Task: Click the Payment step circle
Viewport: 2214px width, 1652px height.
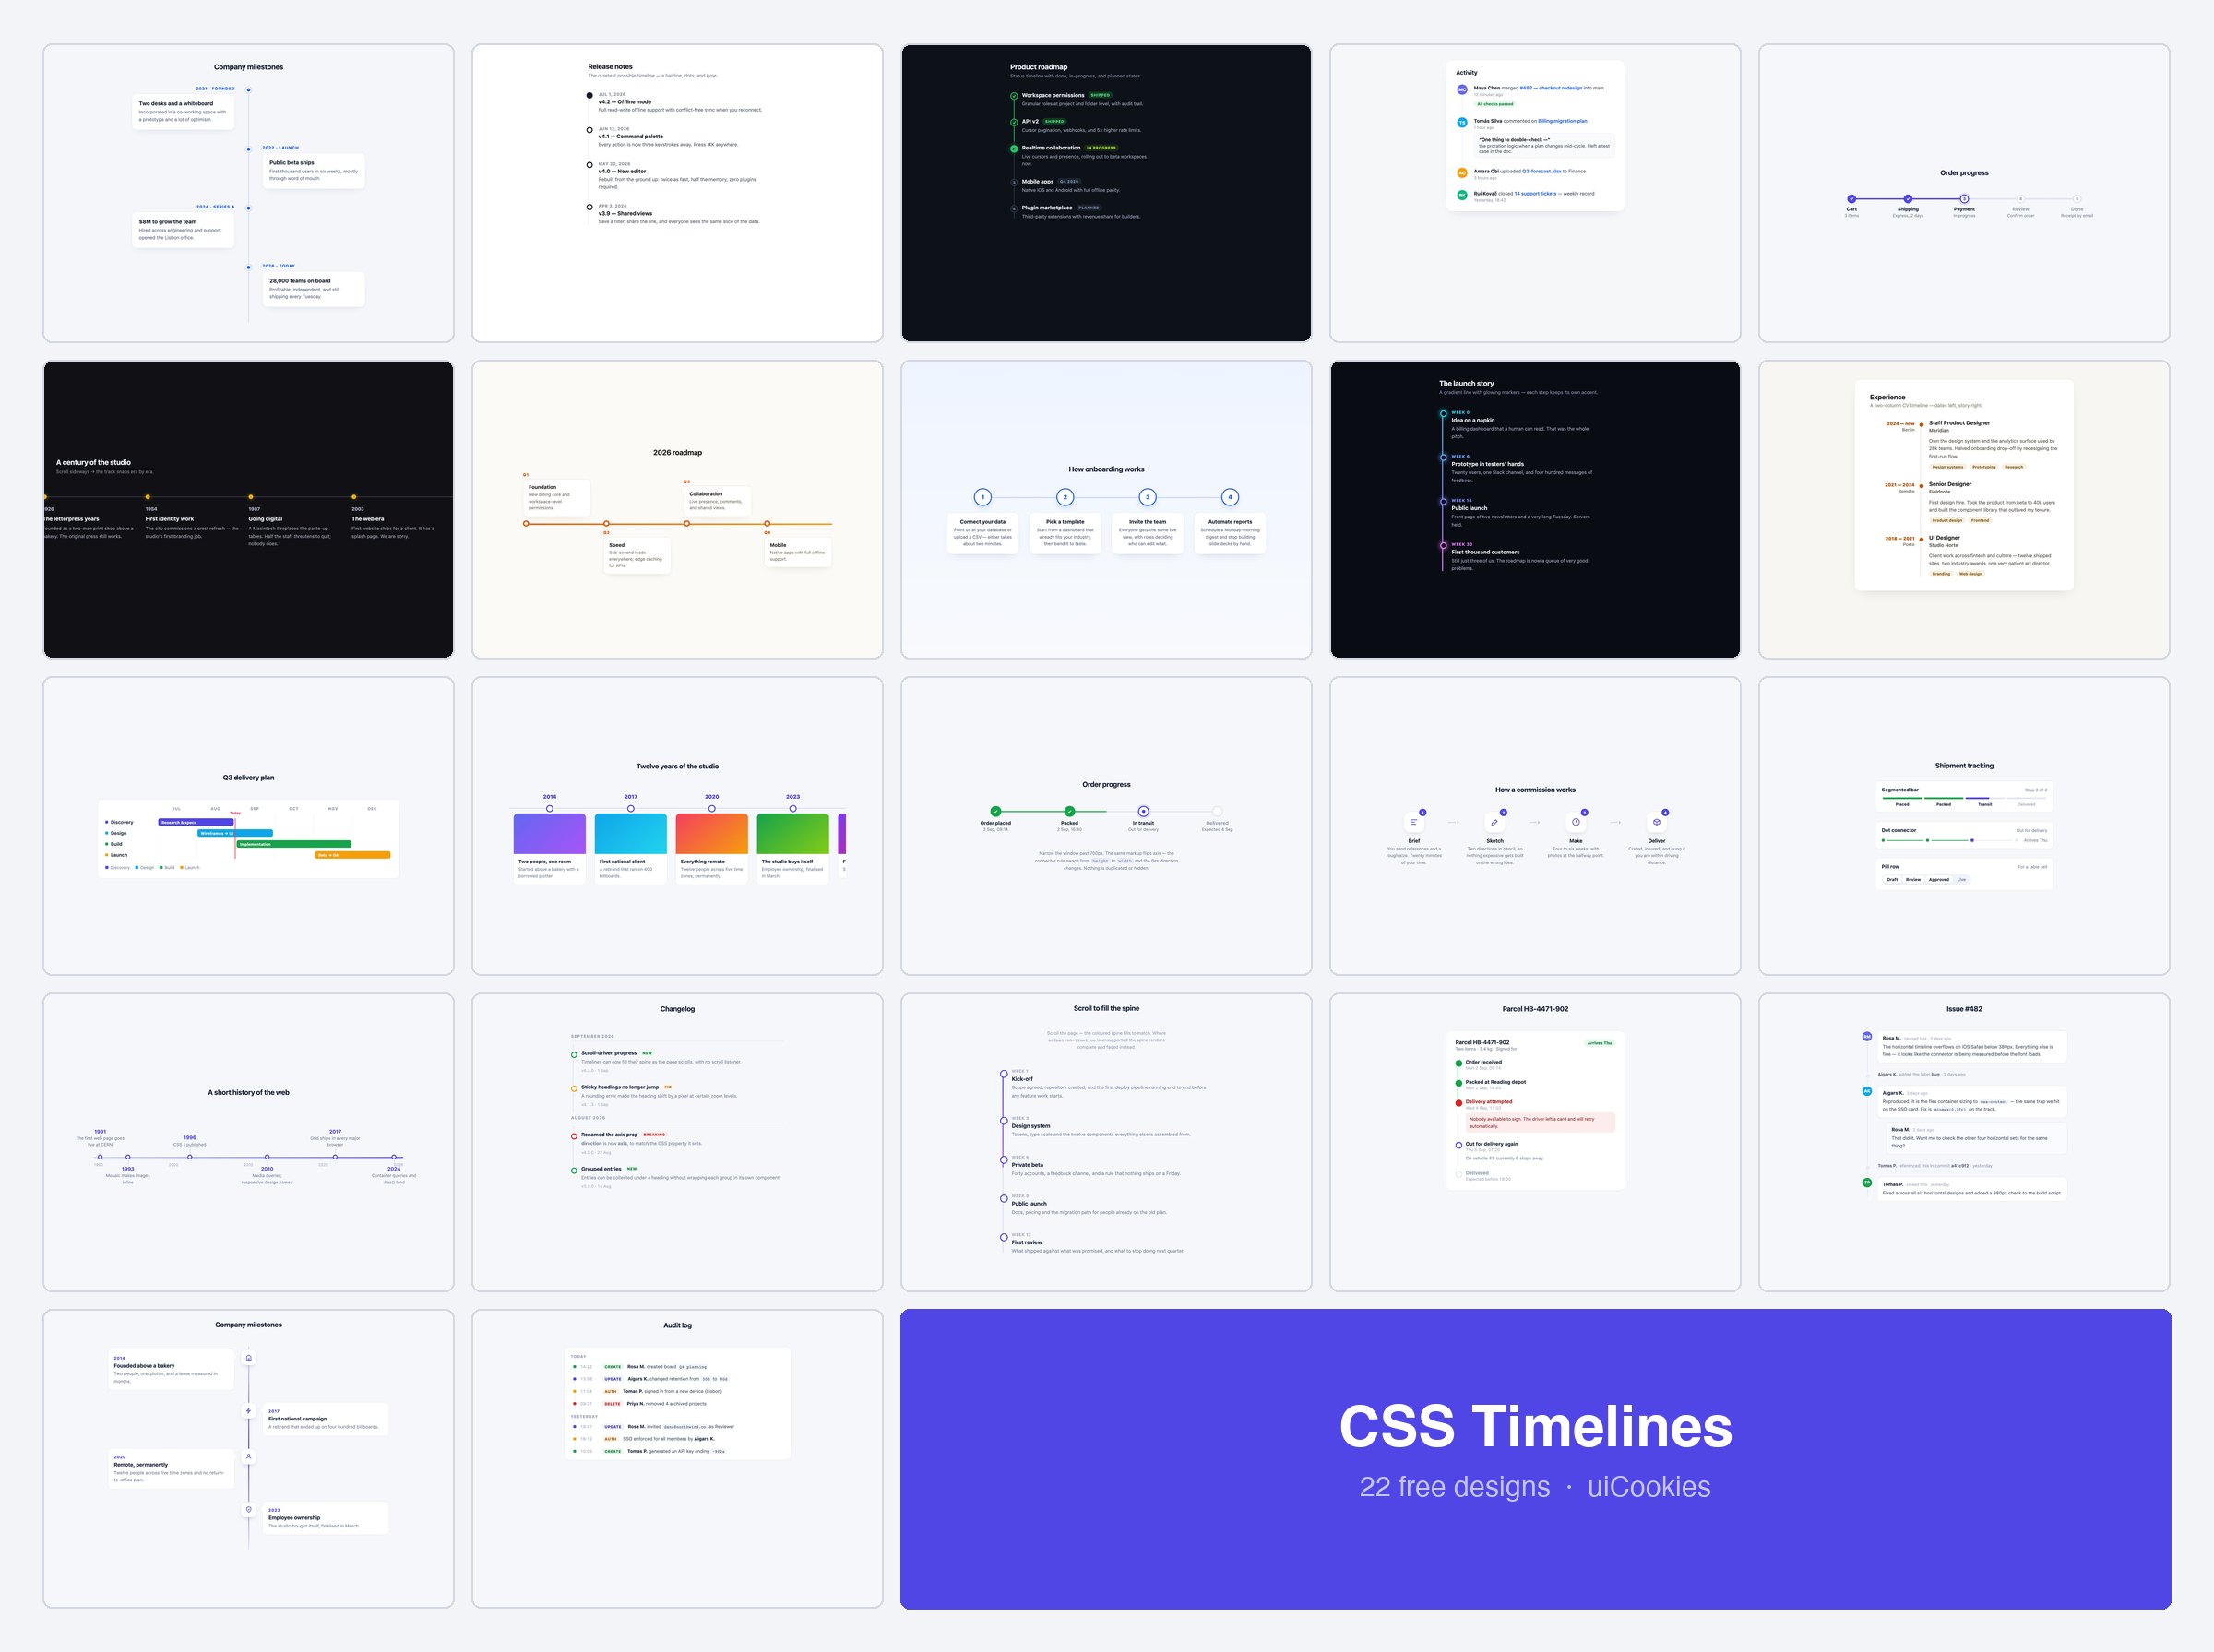Action: point(1964,199)
